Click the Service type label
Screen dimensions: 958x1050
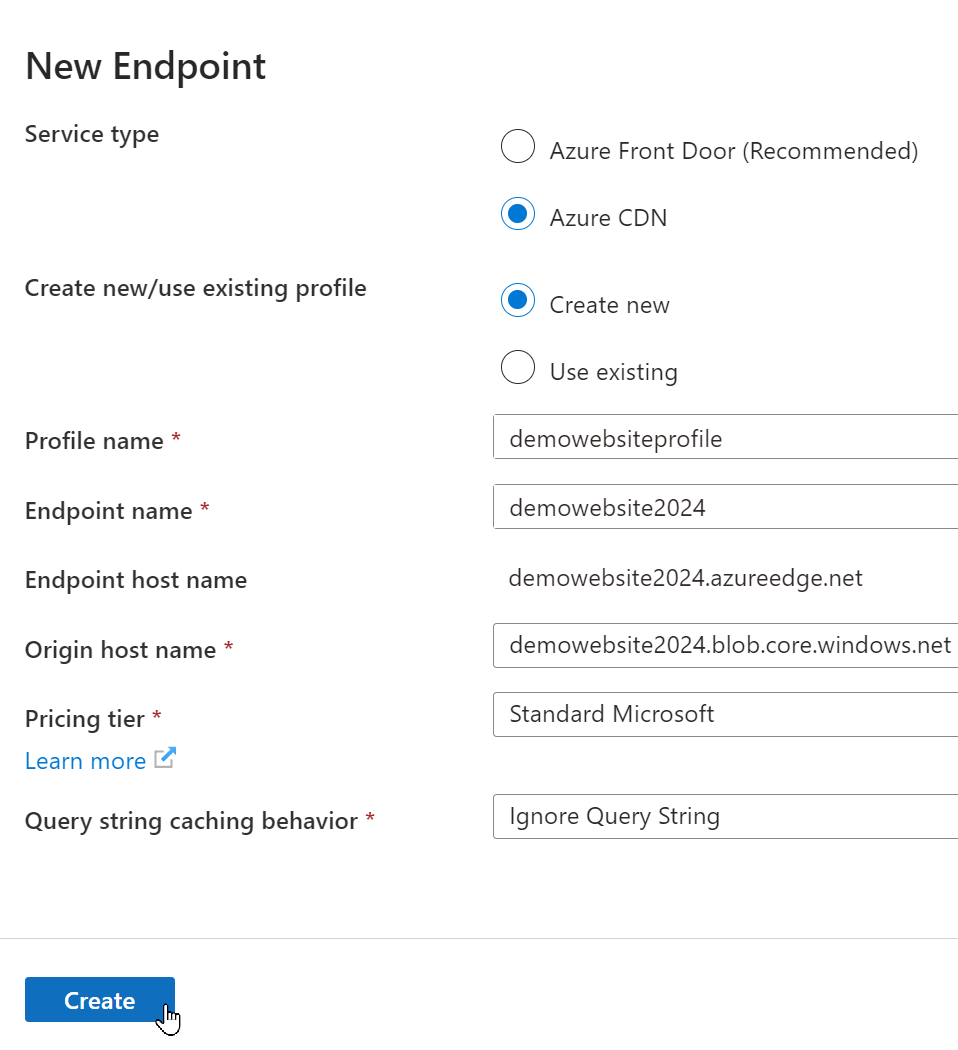pyautogui.click(x=92, y=134)
